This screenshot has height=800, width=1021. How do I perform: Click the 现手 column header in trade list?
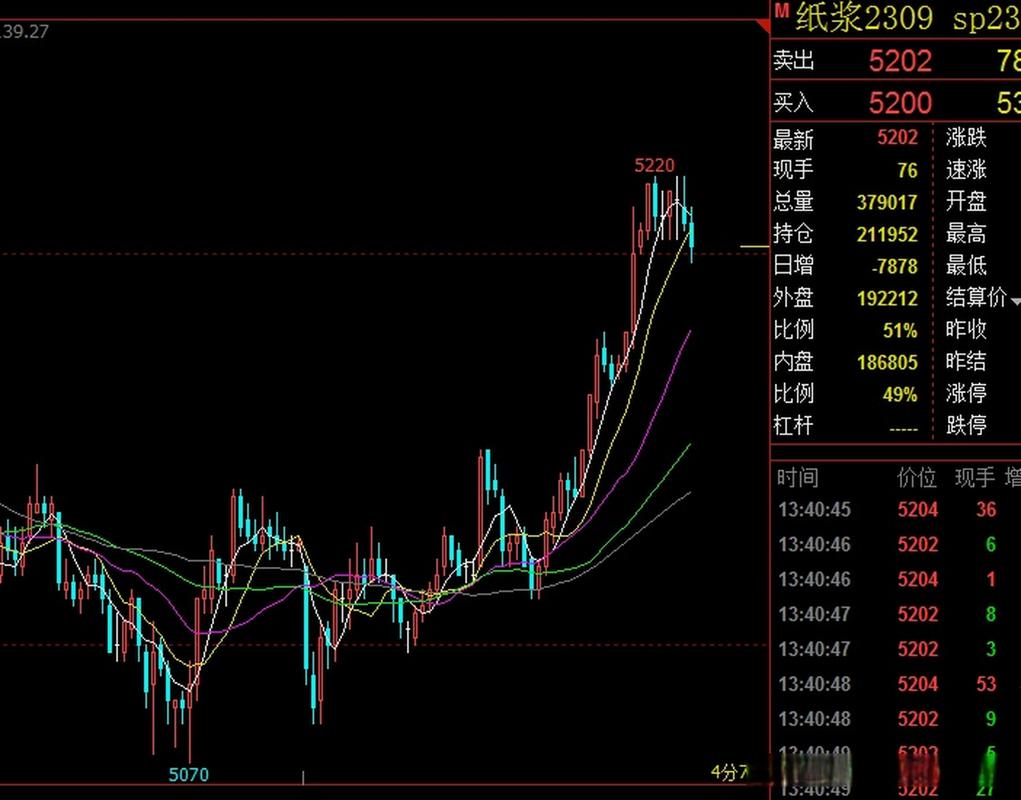[x=974, y=477]
